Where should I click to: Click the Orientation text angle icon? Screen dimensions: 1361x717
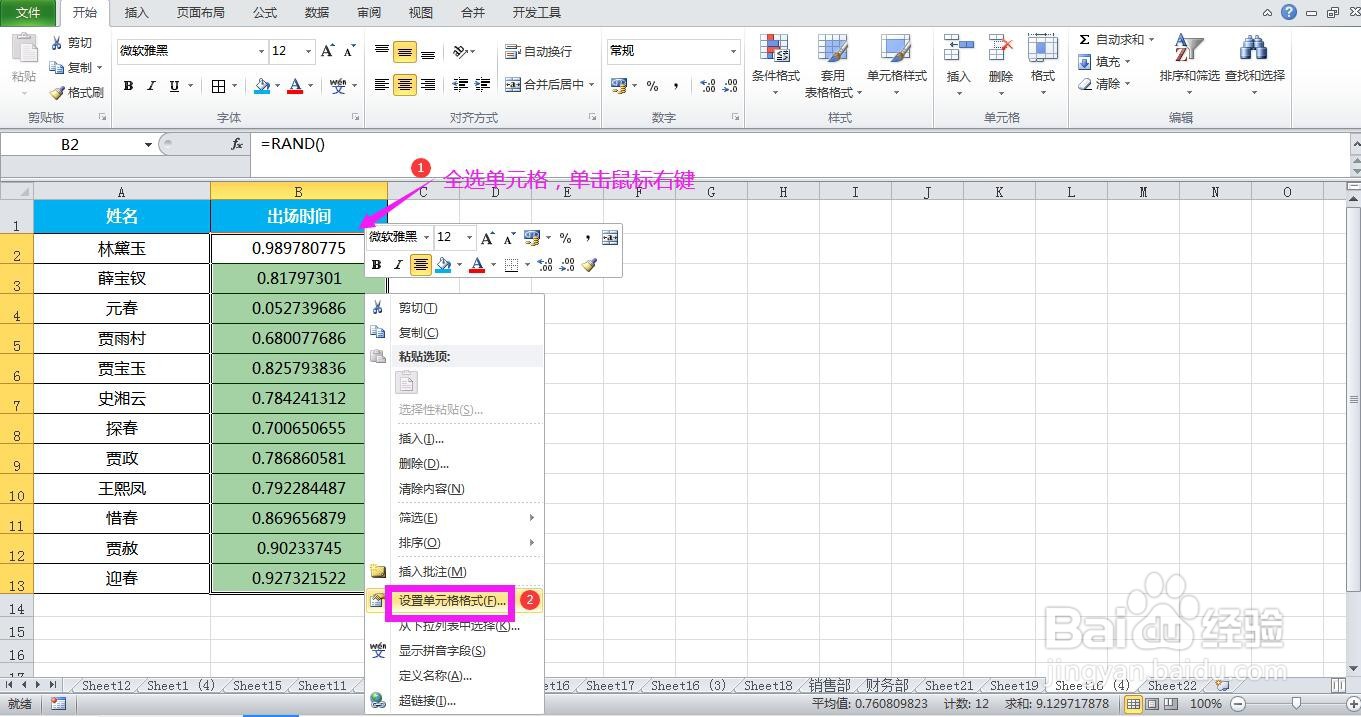(460, 51)
